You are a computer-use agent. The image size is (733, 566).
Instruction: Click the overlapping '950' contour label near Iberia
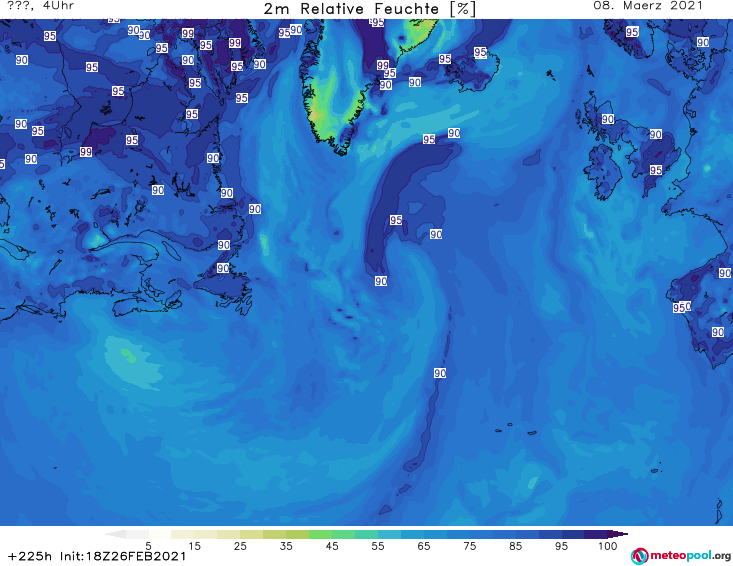(x=682, y=308)
